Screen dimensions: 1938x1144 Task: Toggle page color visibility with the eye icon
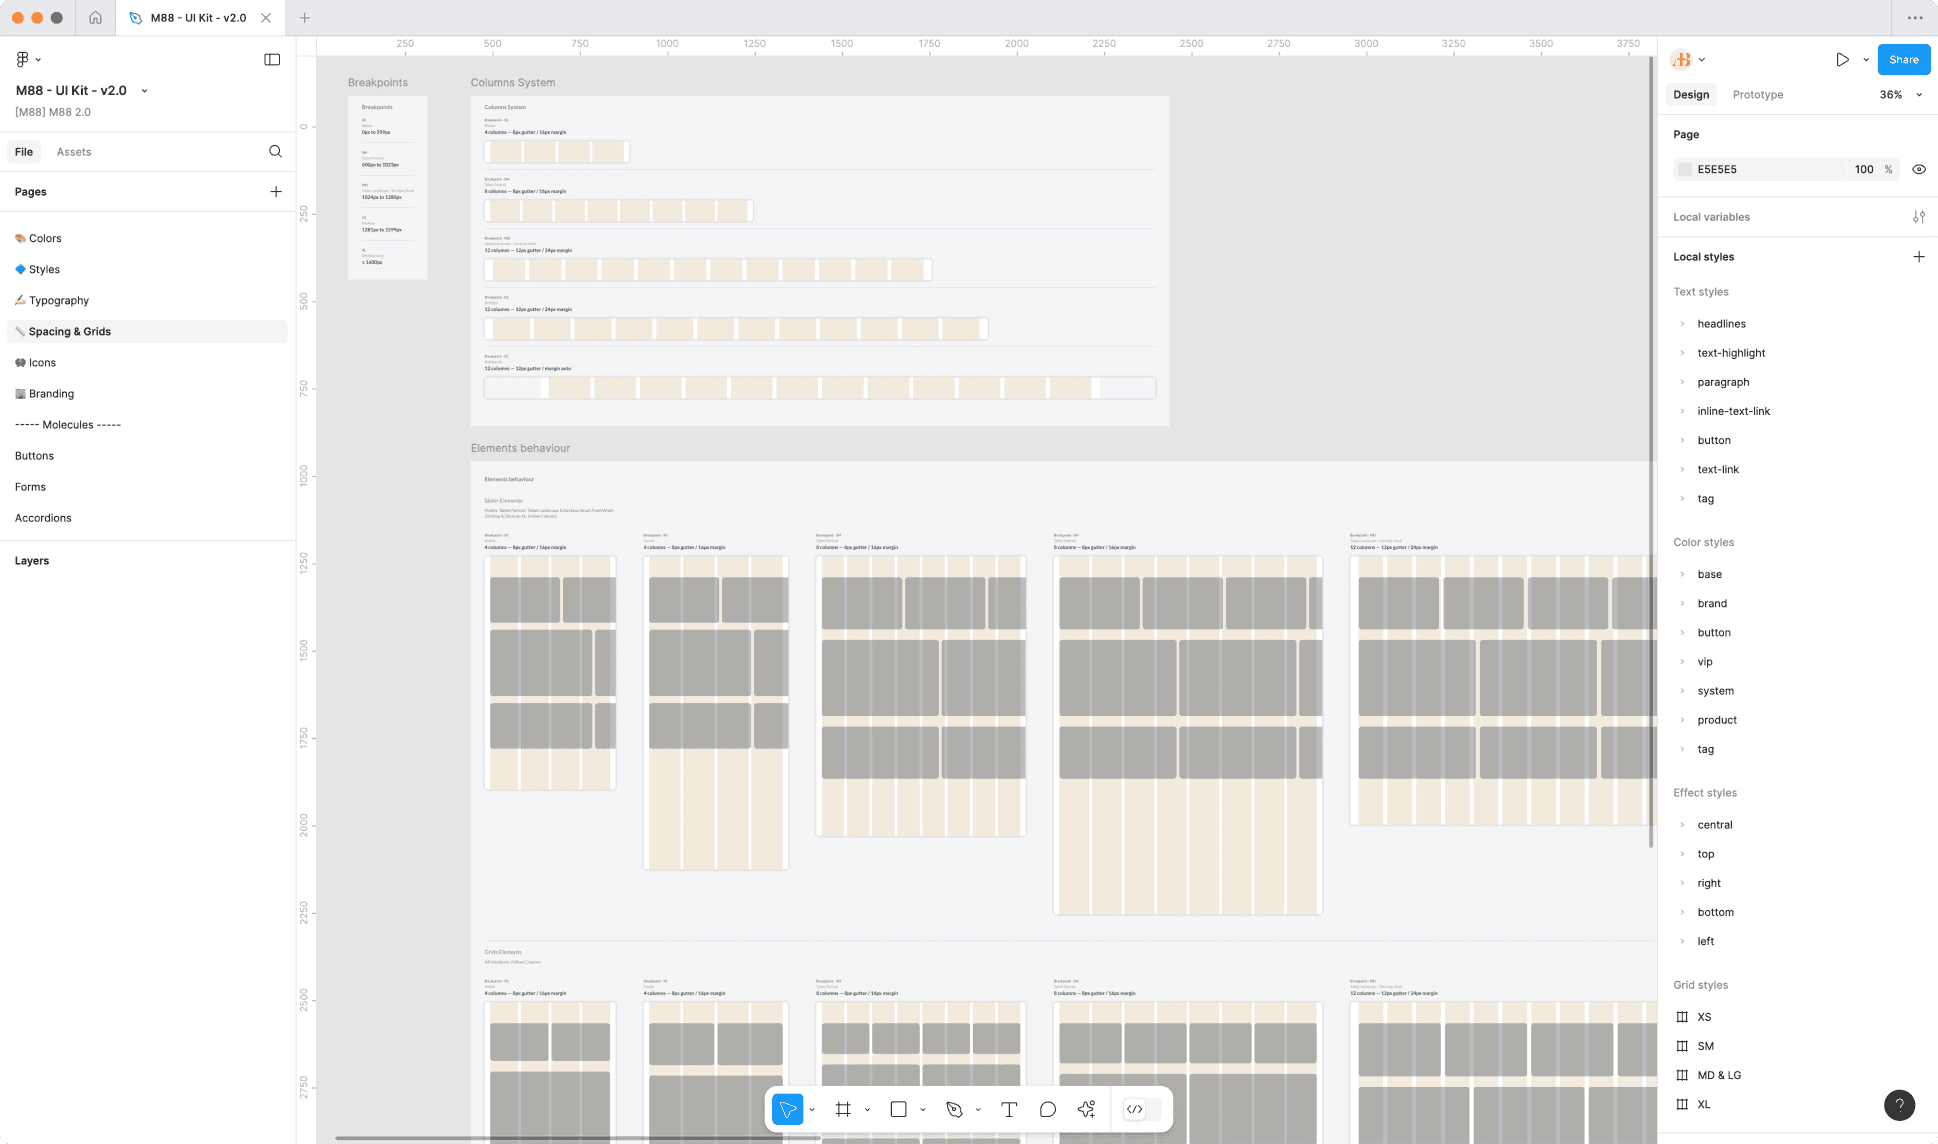pos(1919,169)
